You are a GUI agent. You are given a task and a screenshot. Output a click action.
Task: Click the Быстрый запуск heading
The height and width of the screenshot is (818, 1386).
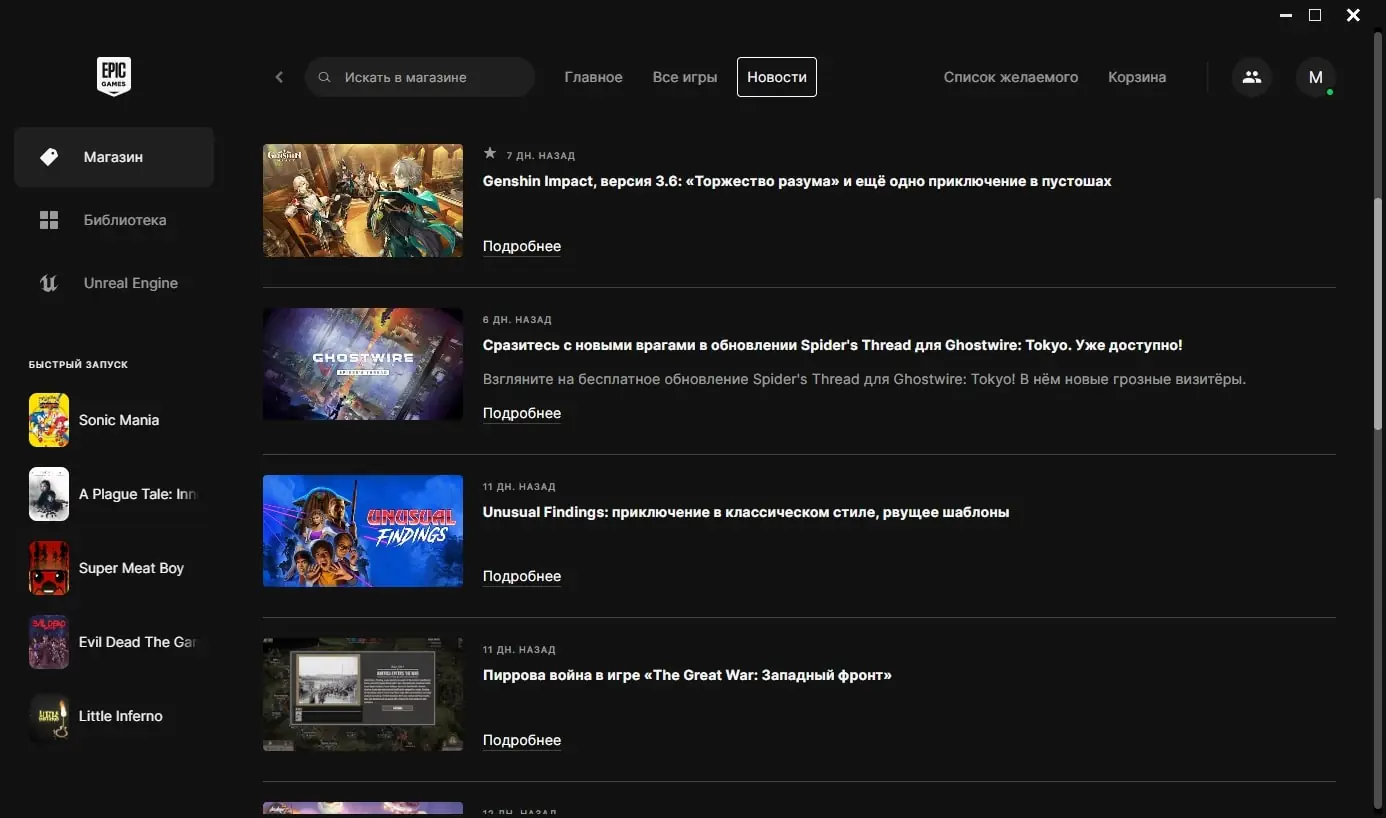78,365
